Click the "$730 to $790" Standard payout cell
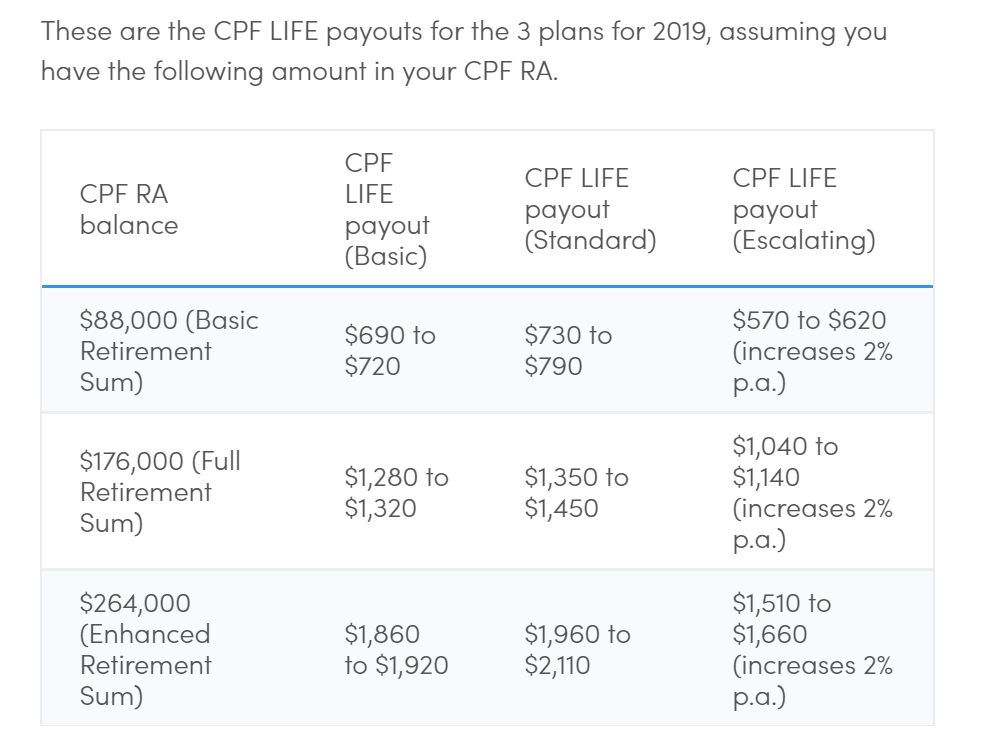 (x=568, y=351)
